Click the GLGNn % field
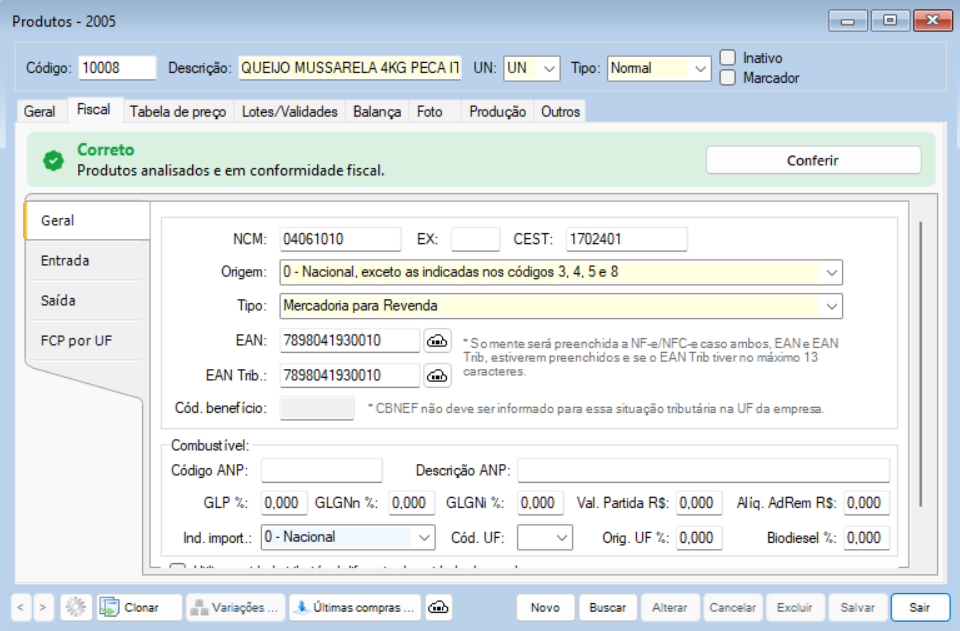This screenshot has width=960, height=631. coord(411,503)
